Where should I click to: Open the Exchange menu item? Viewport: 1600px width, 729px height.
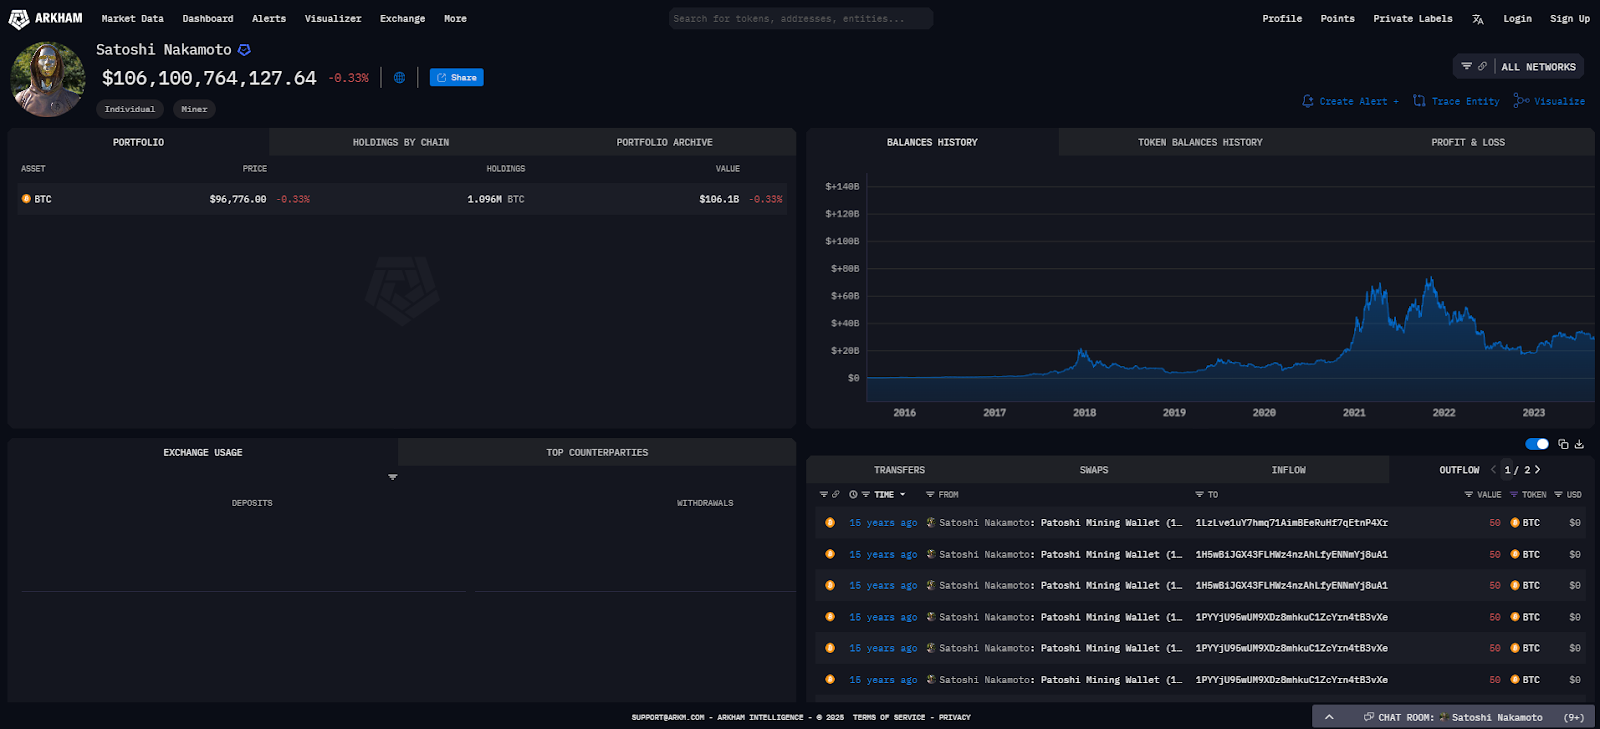click(402, 19)
